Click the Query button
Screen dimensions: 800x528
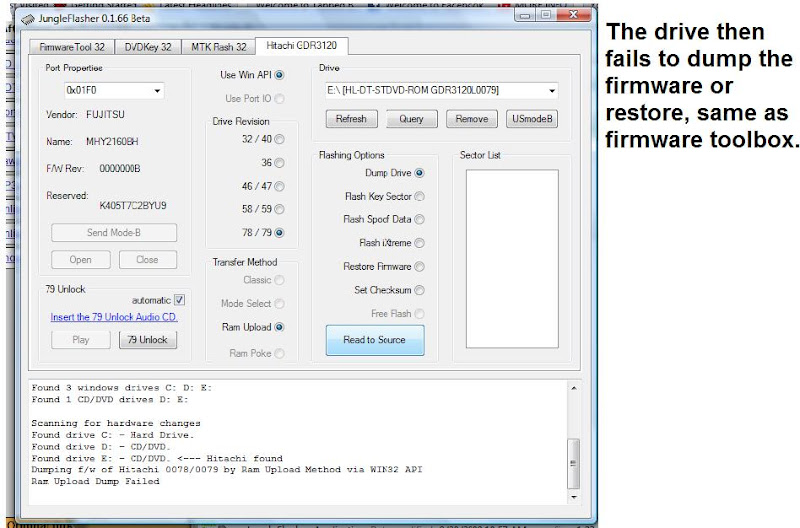412,119
